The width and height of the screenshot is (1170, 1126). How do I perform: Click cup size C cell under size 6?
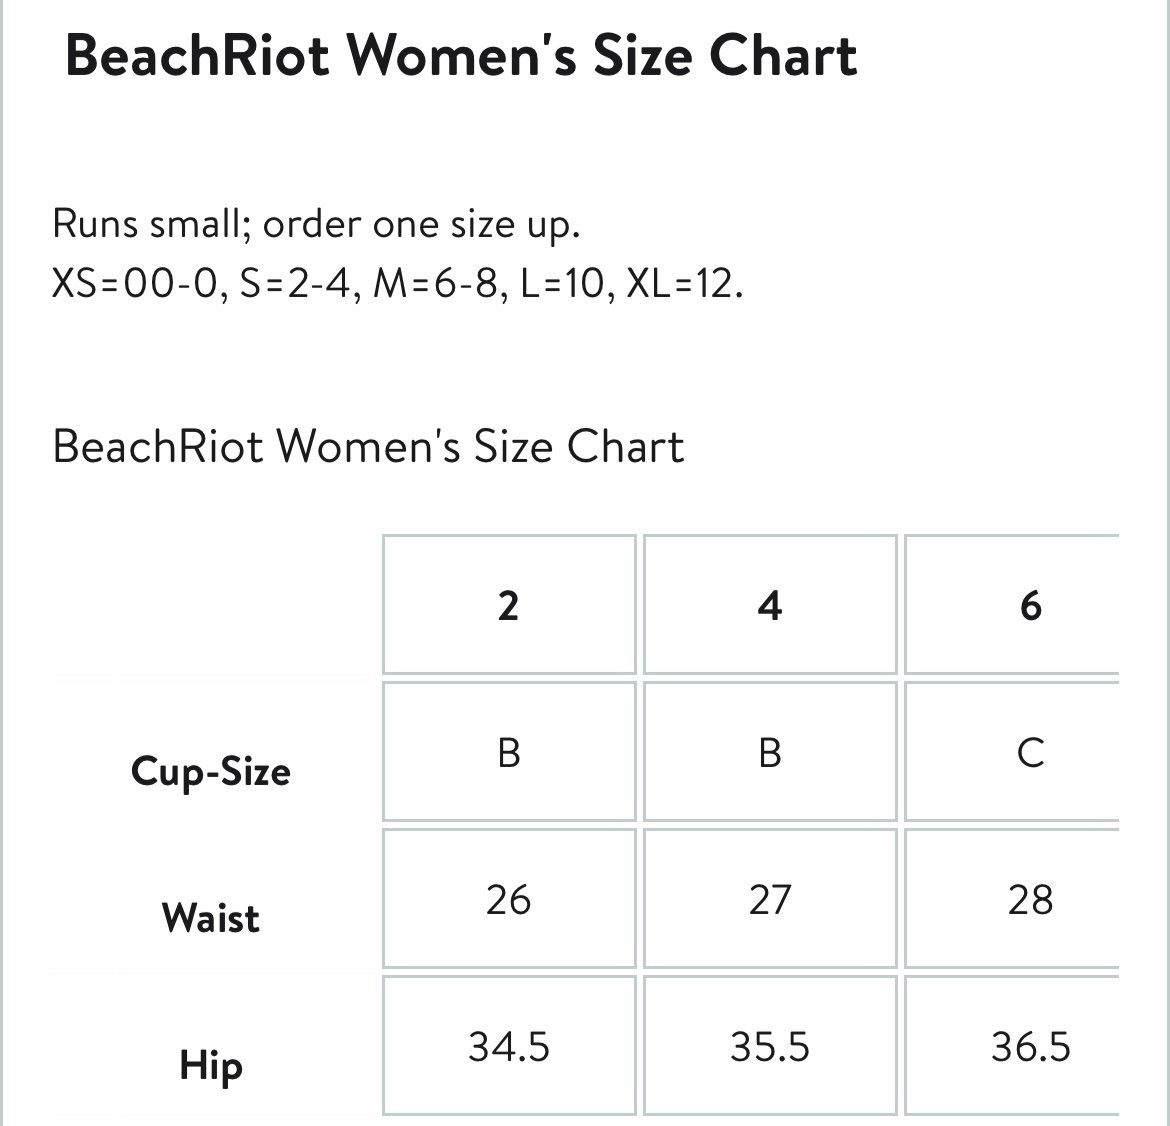point(1012,751)
